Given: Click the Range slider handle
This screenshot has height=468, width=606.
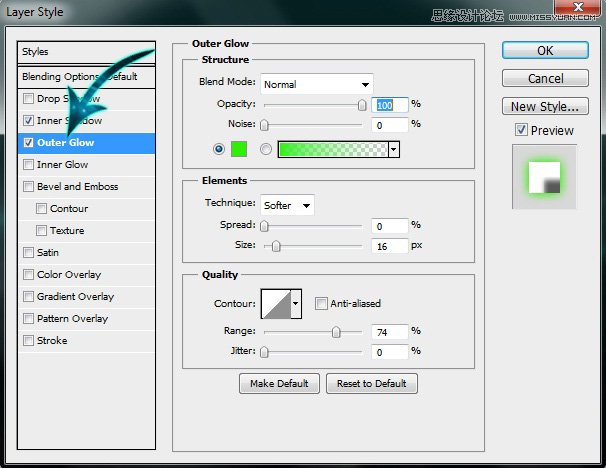Looking at the screenshot, I should (336, 332).
